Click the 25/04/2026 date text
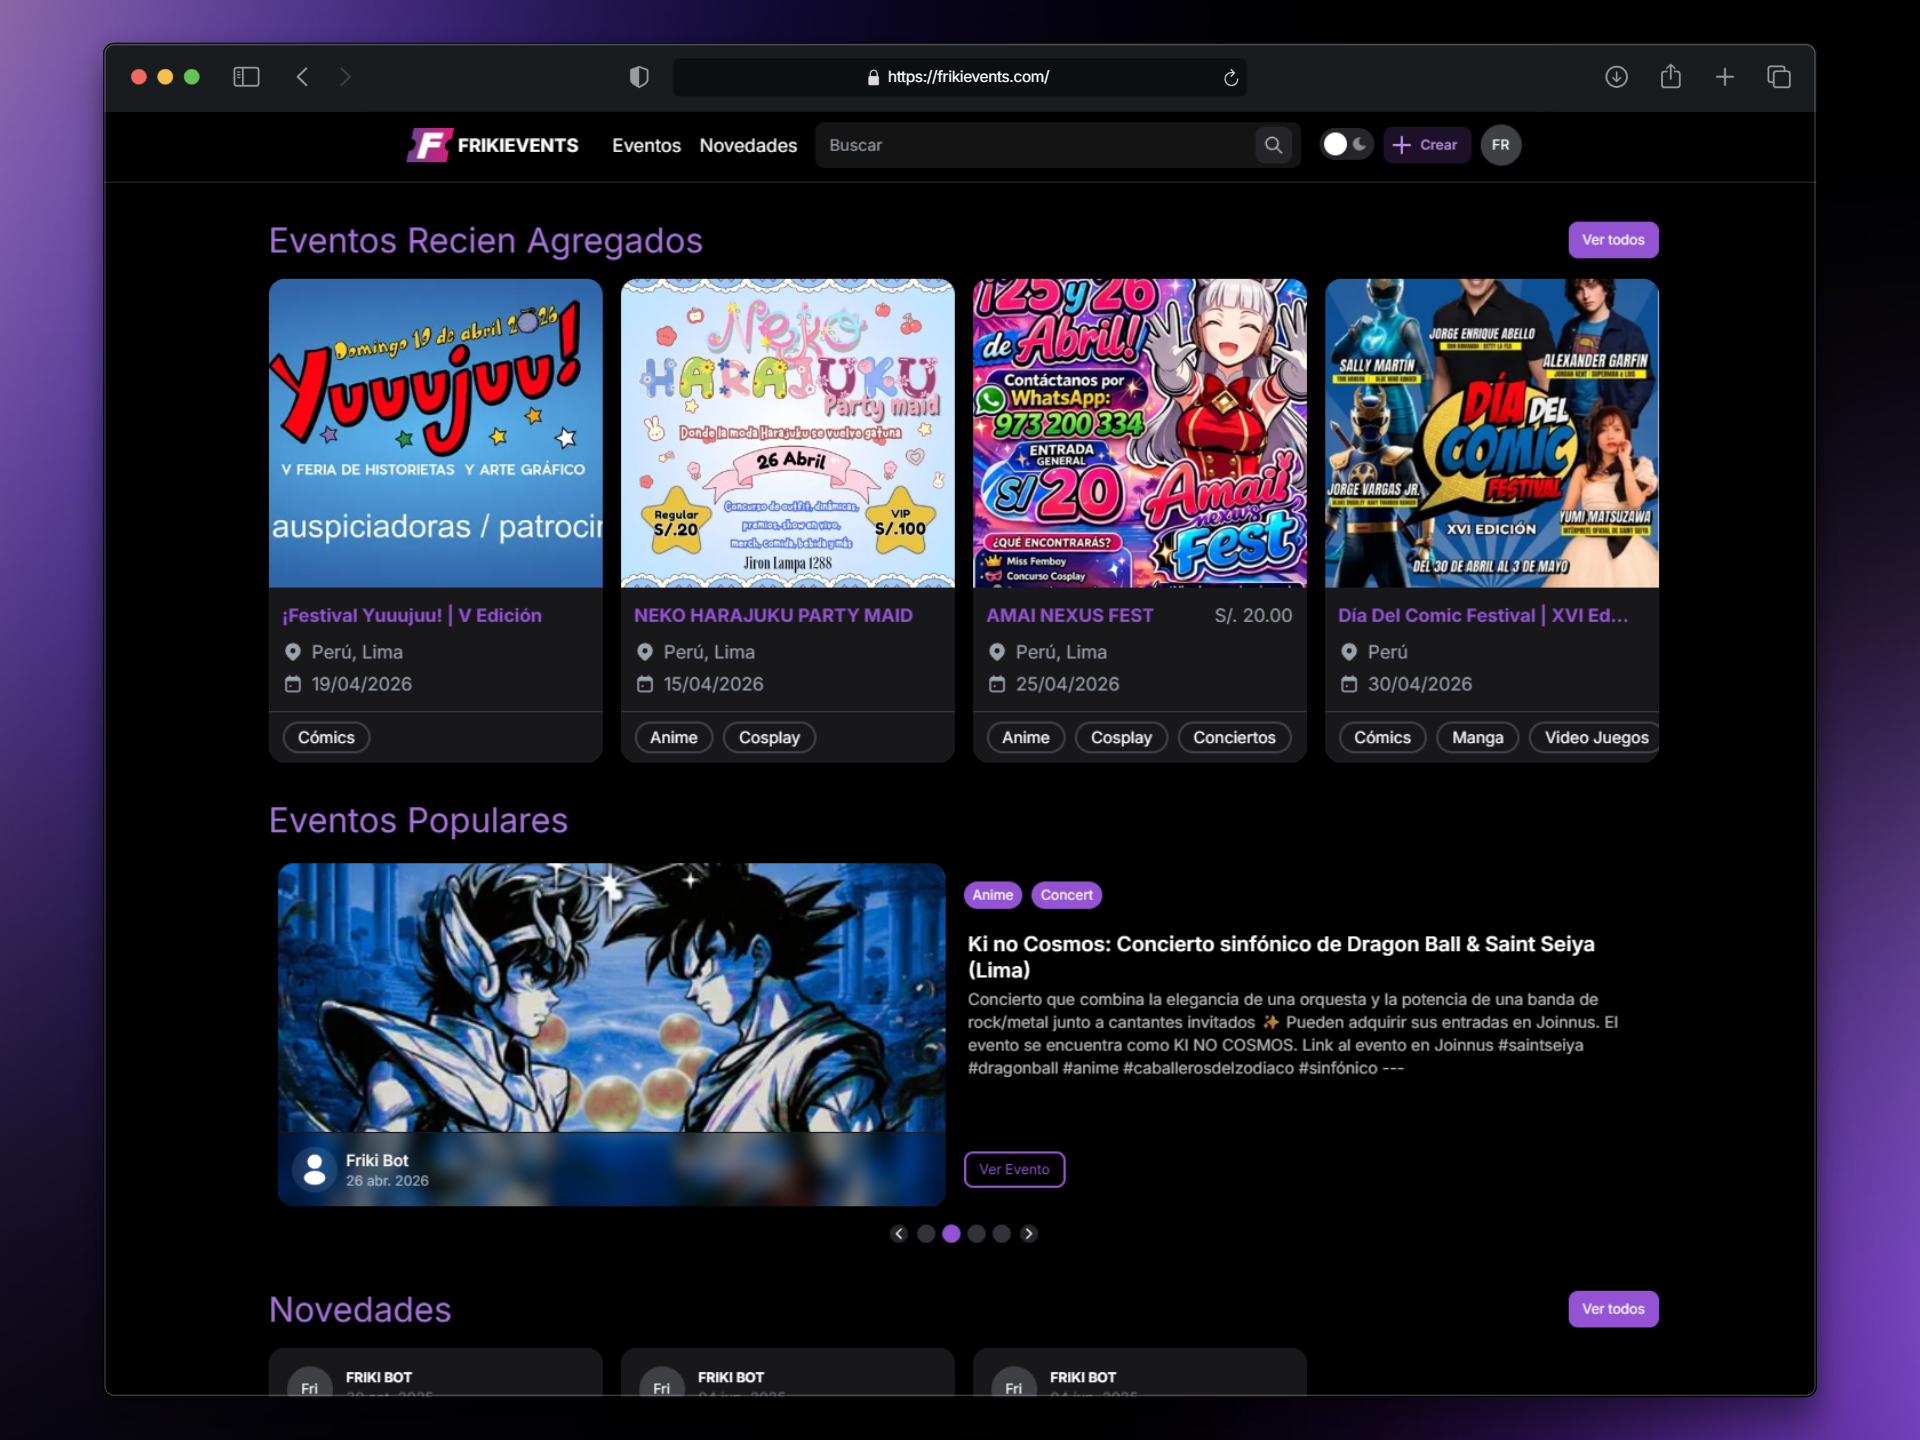Screen dimensions: 1920x1440 [x=1067, y=684]
